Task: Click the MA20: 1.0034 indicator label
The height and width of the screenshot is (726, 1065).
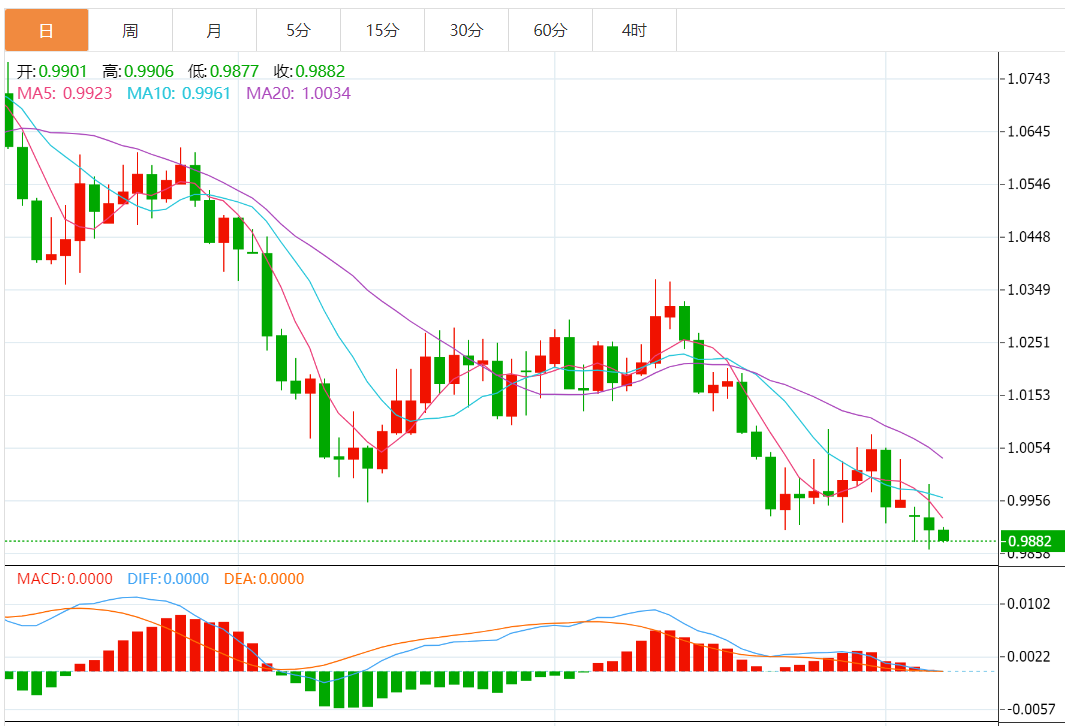Action: tap(298, 93)
